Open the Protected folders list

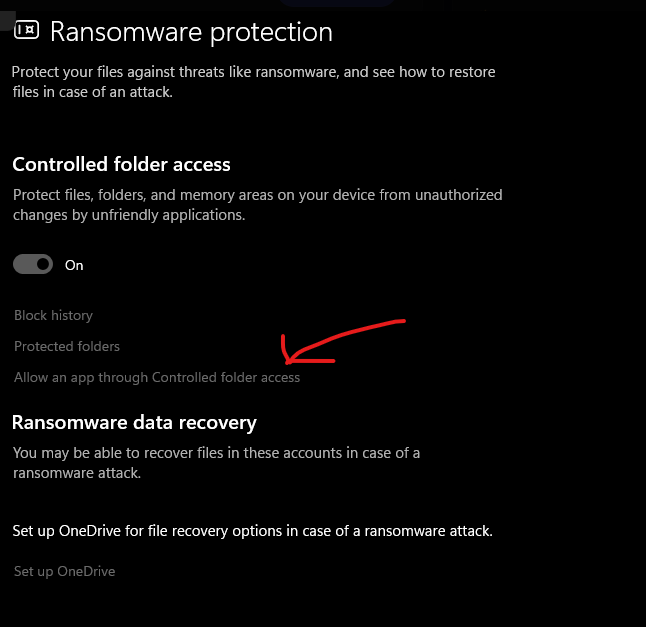coord(67,346)
